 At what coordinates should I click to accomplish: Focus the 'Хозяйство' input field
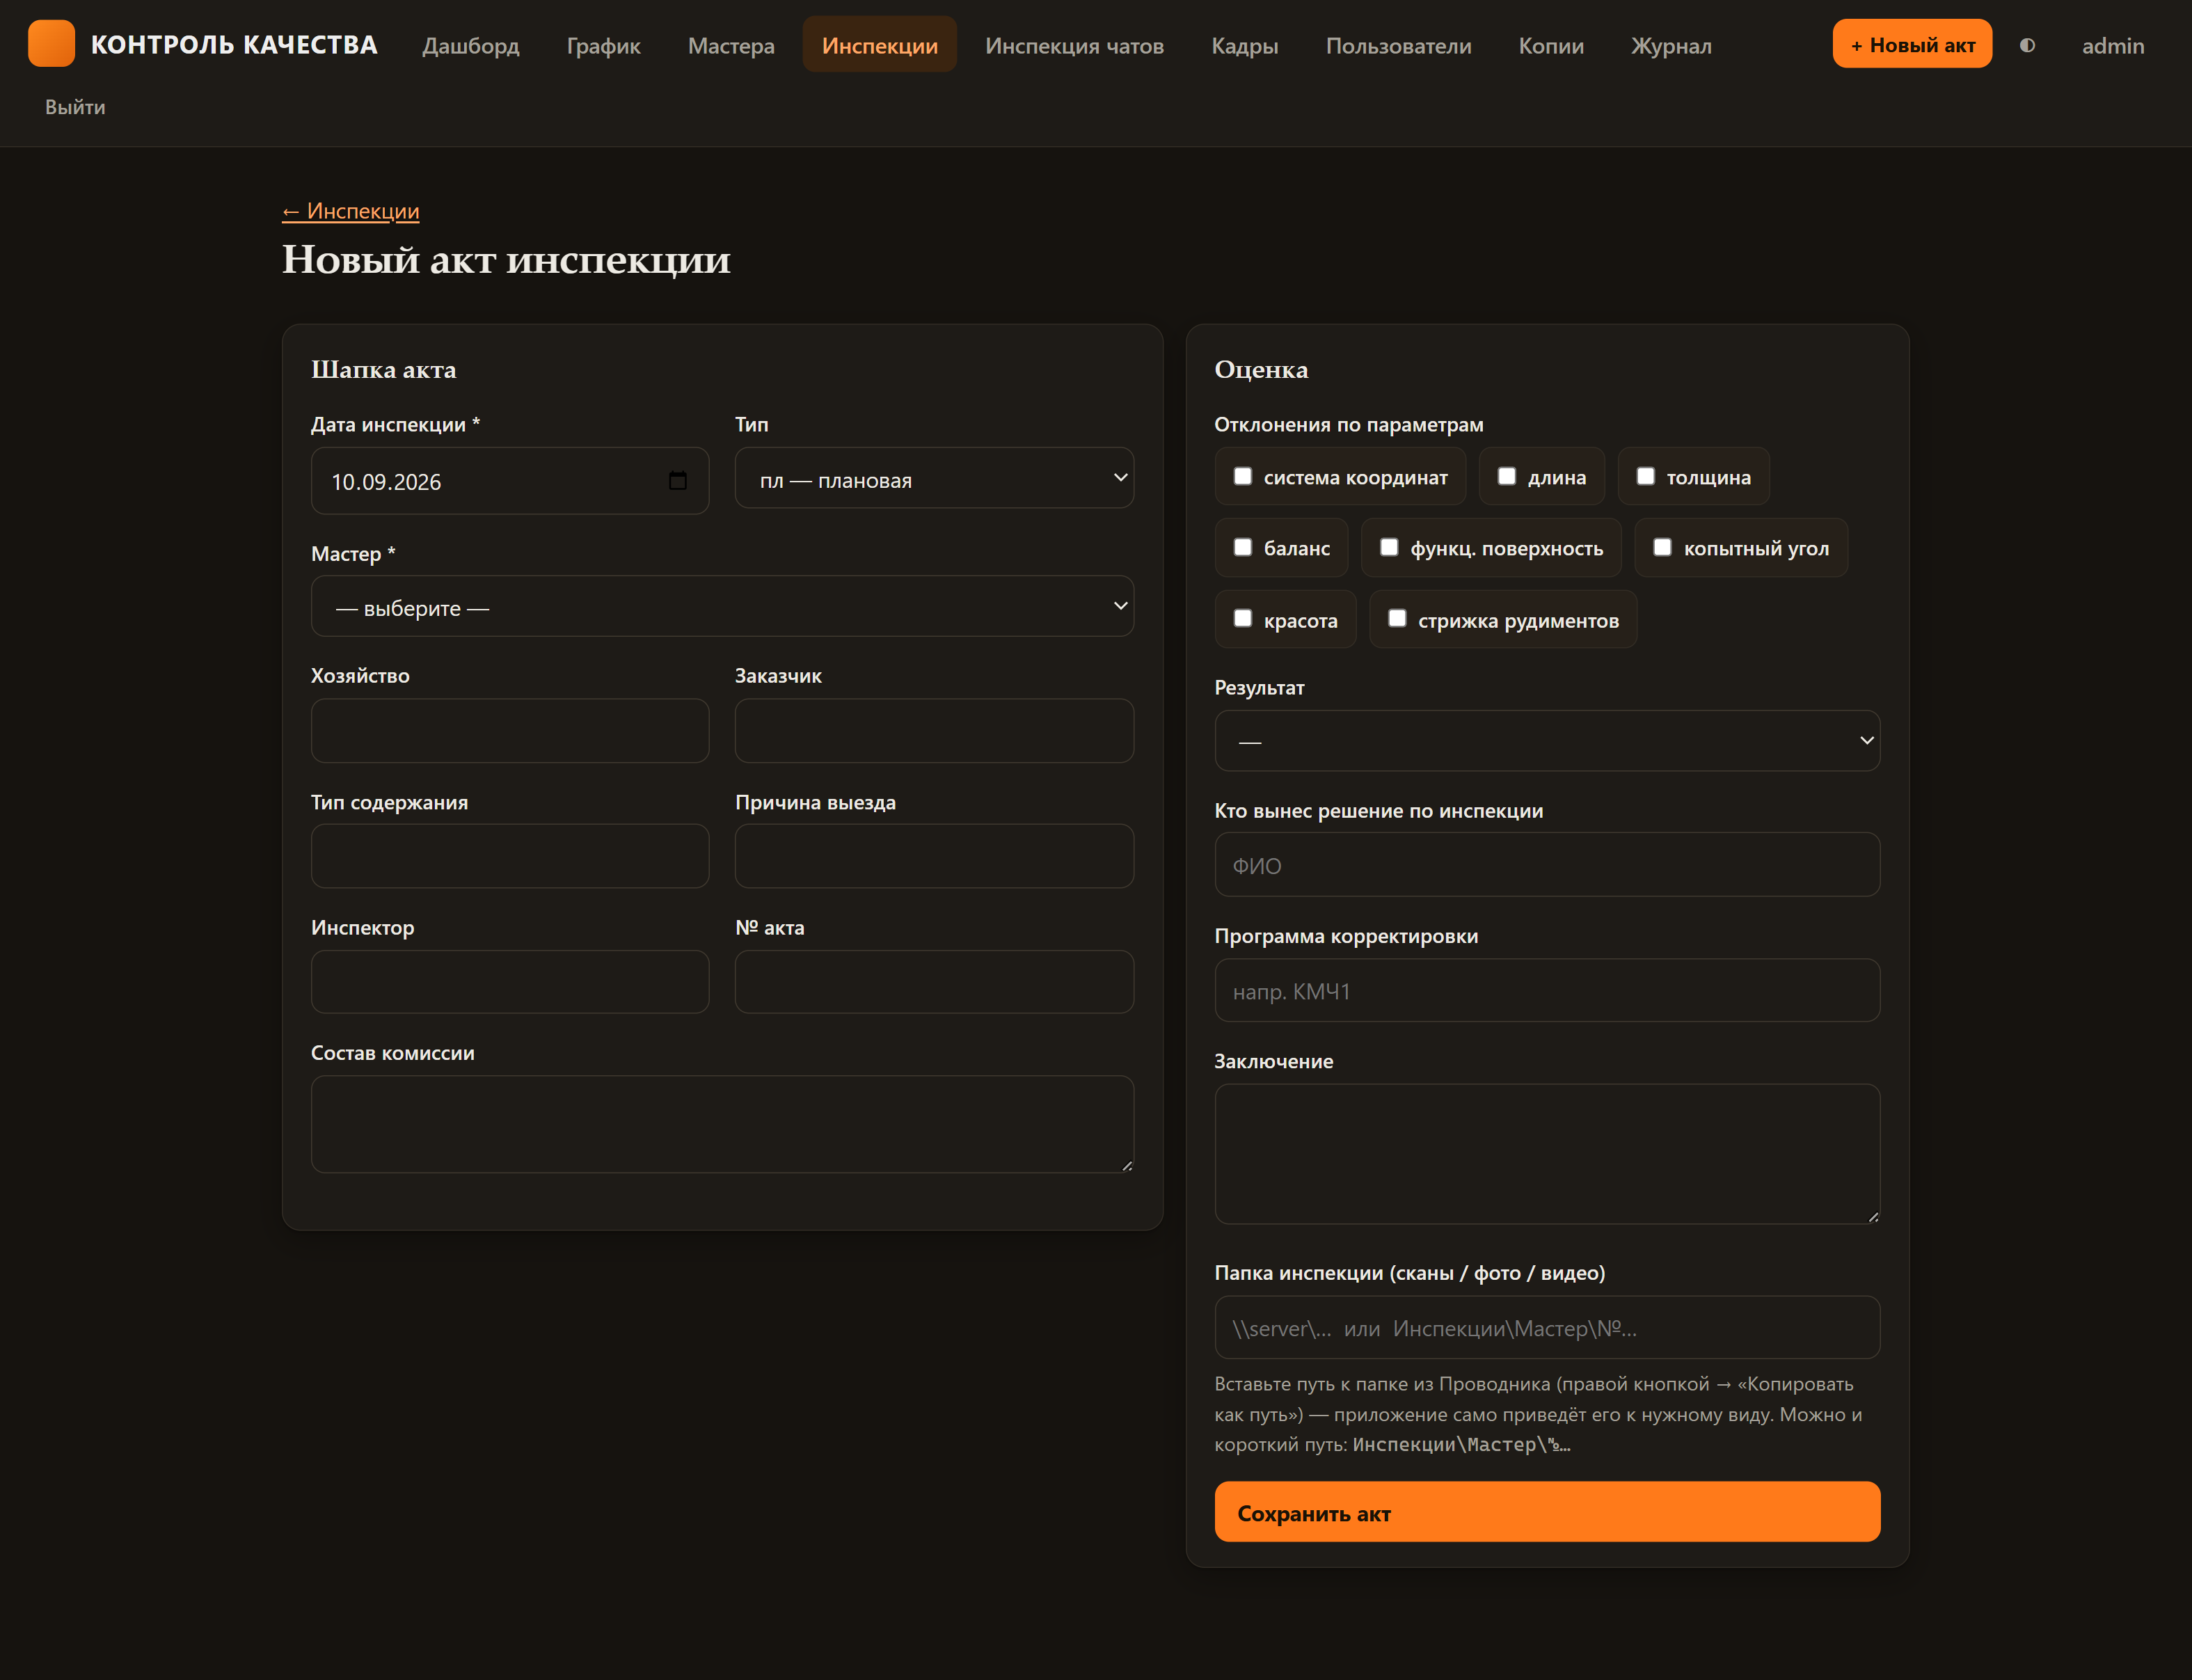tap(510, 731)
